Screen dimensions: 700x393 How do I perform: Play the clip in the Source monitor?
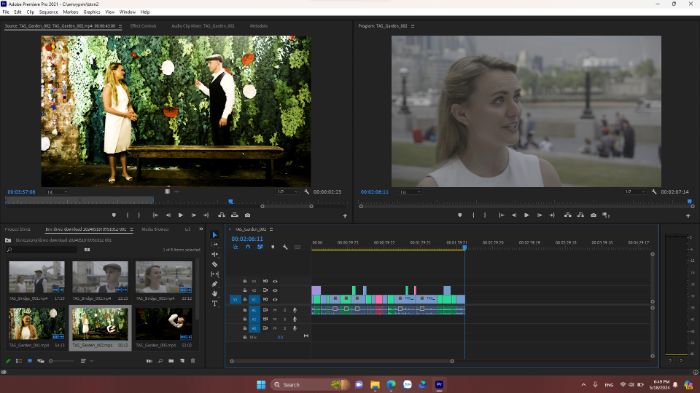[x=181, y=215]
